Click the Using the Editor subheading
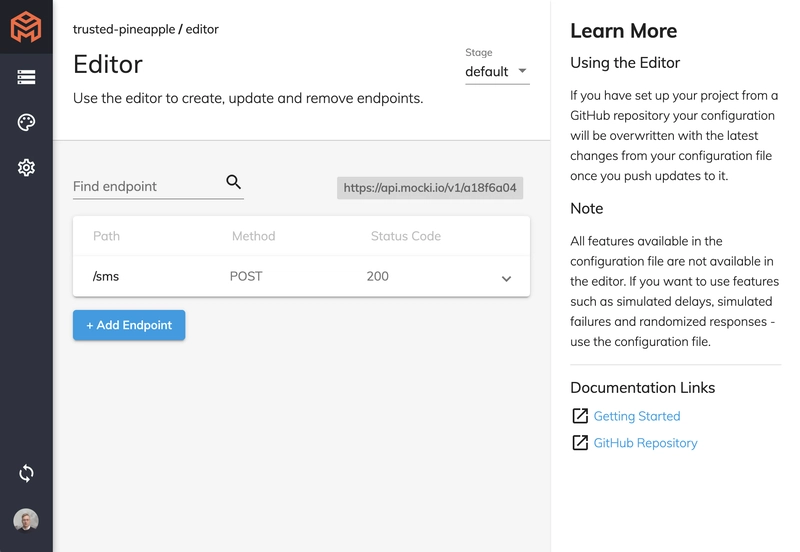 pos(625,63)
